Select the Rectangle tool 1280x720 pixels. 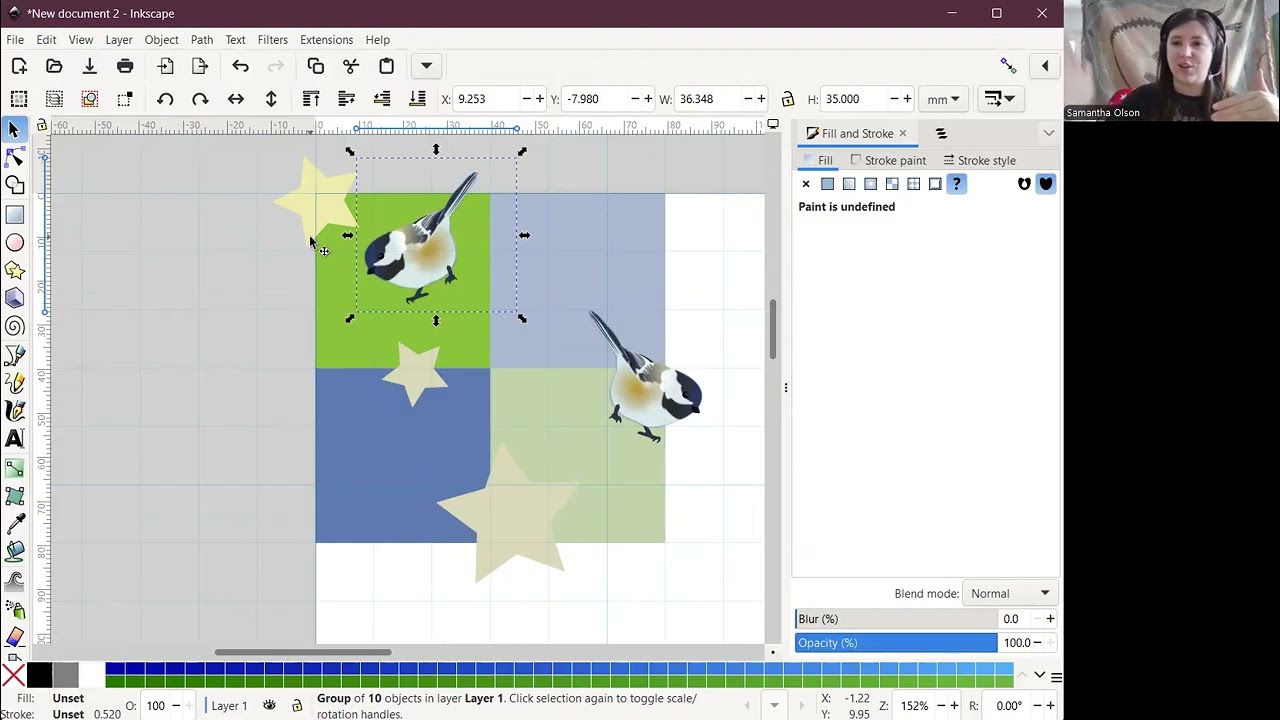pos(14,214)
